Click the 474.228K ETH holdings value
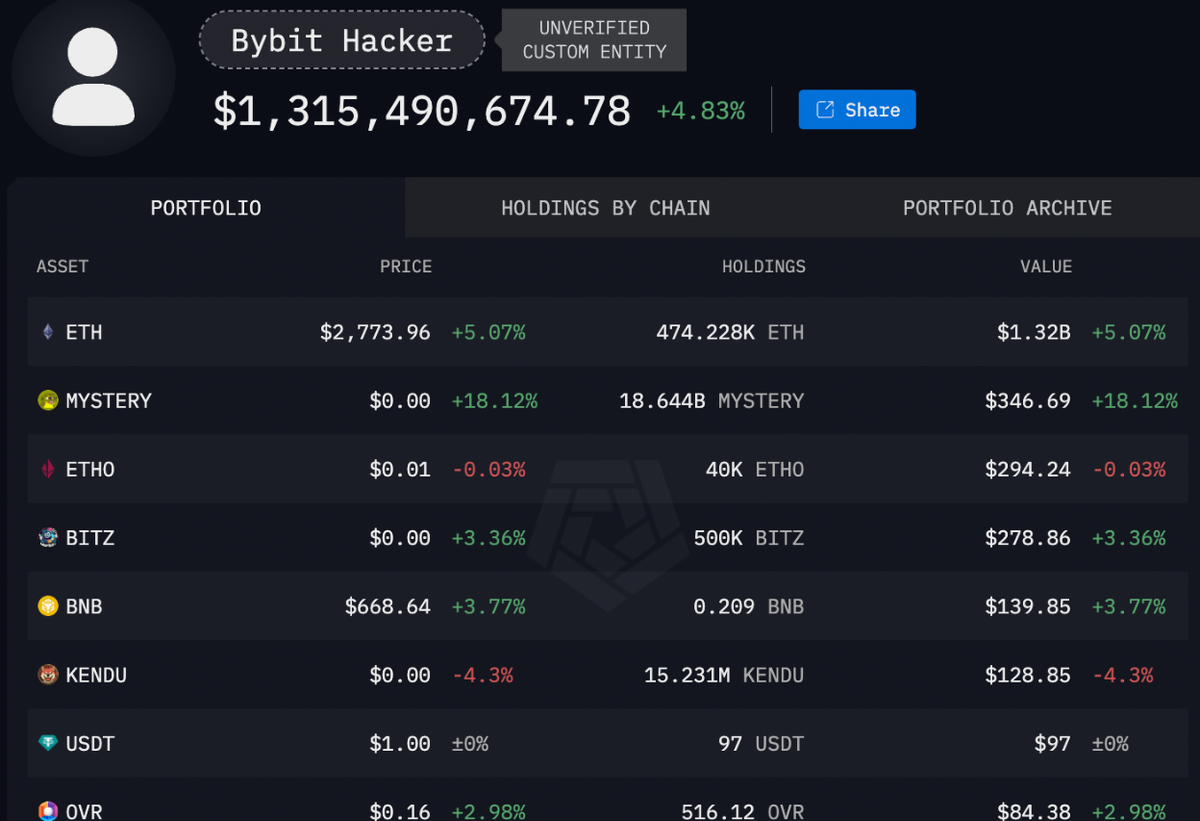The image size is (1200, 821). (730, 332)
